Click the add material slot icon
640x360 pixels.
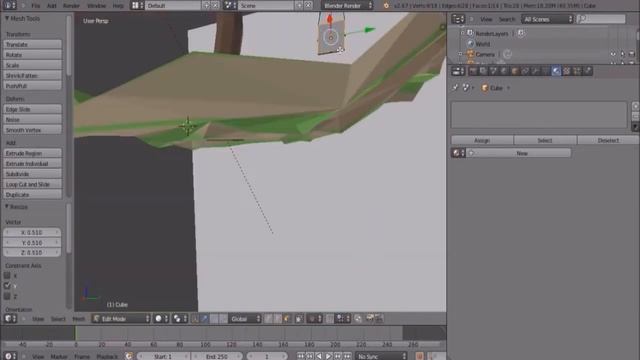636,106
